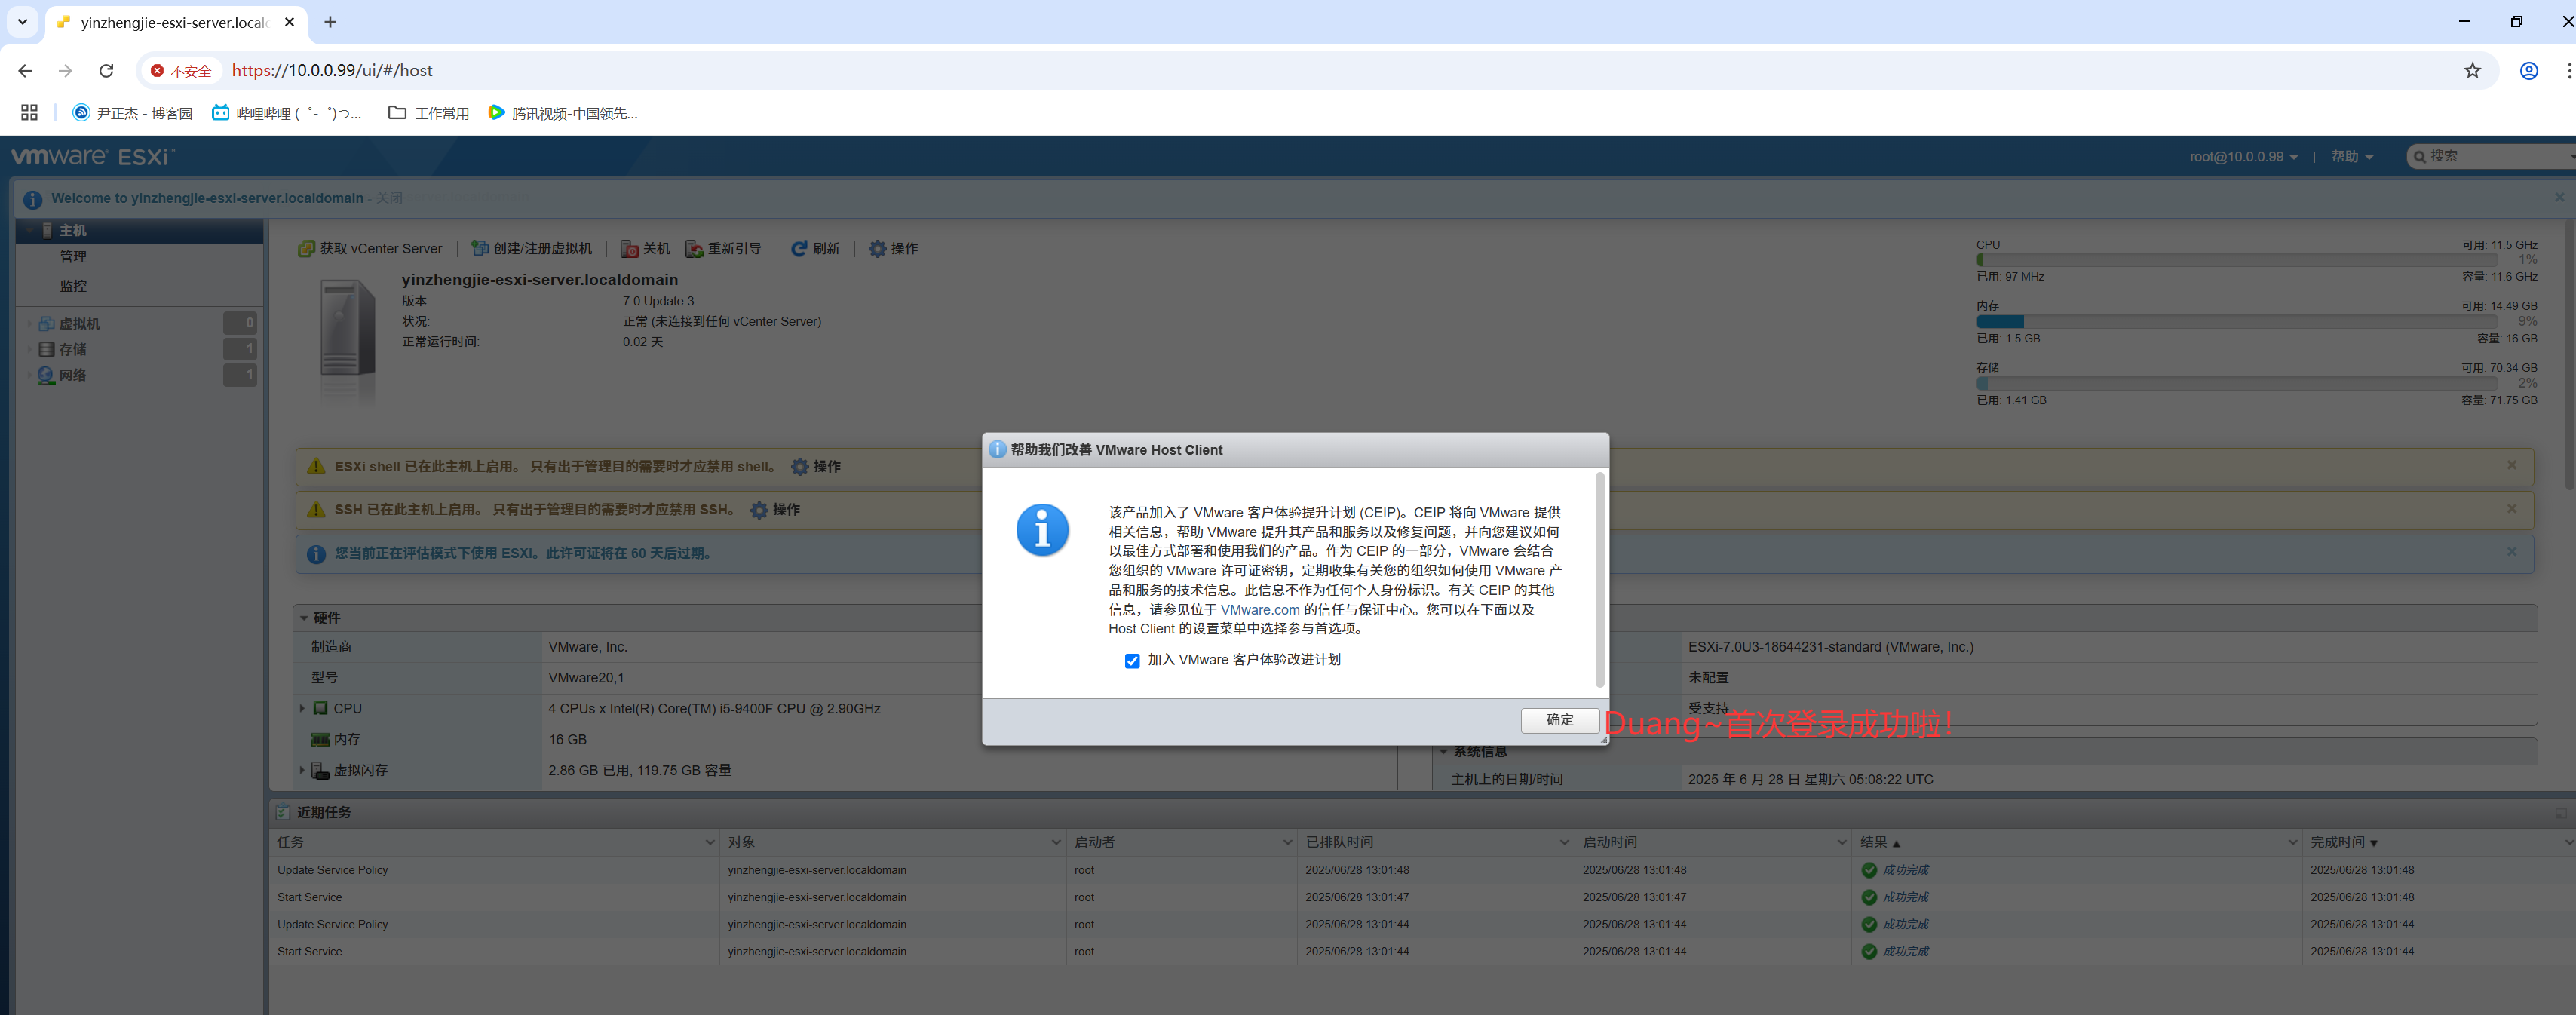This screenshot has width=2576, height=1015.
Task: Uncheck join VMware CEIP checkbox
Action: [x=1132, y=661]
